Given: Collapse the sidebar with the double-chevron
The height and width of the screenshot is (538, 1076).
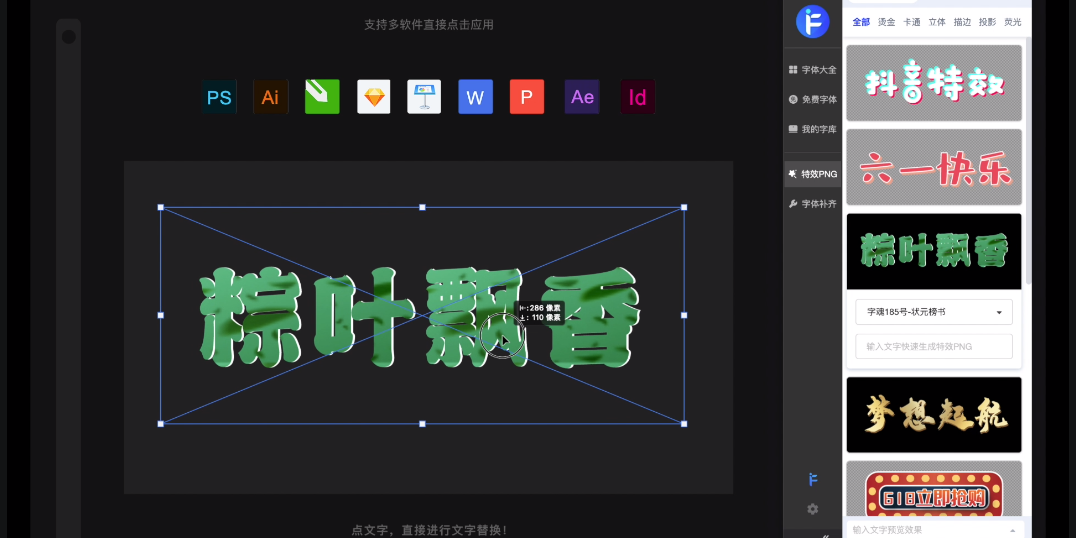Looking at the screenshot, I should pos(825,535).
